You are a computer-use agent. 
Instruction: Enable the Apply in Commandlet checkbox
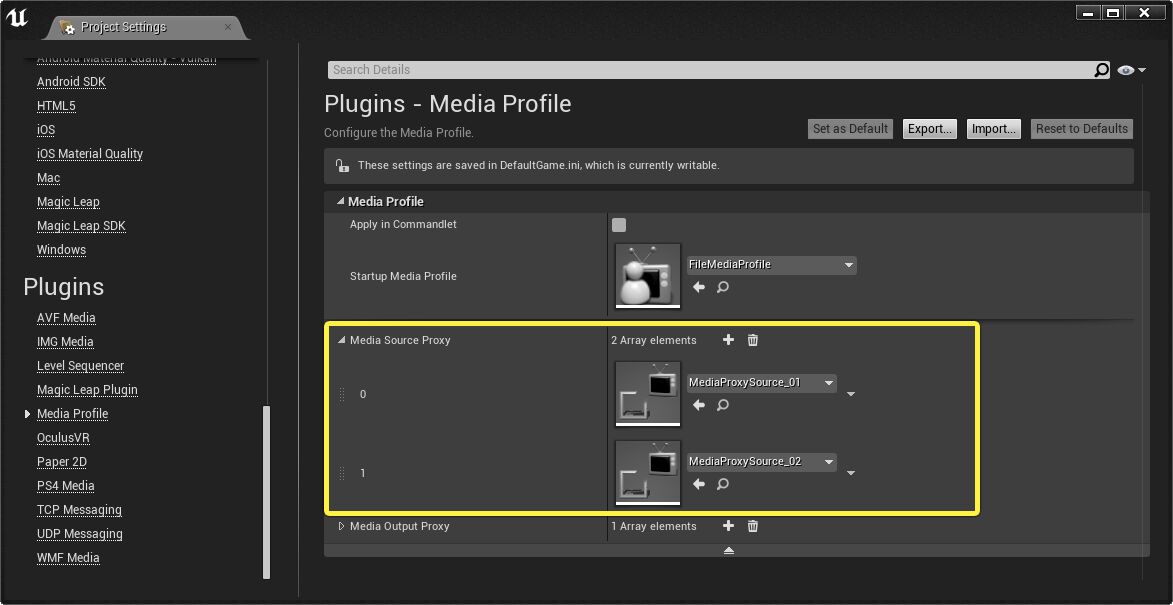coord(618,225)
